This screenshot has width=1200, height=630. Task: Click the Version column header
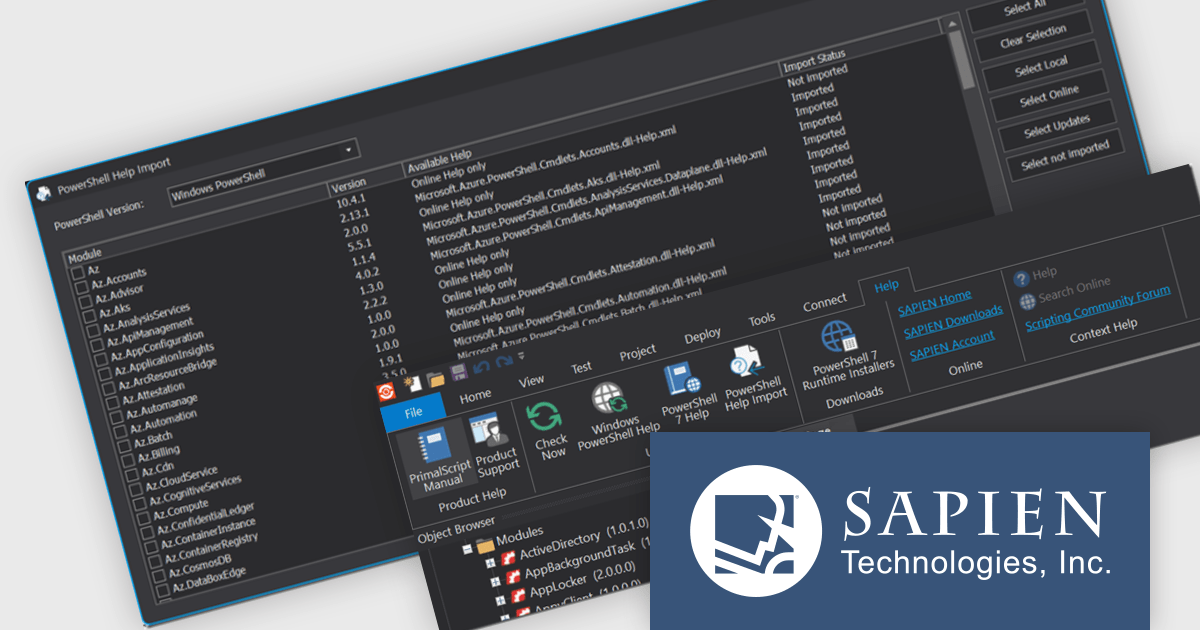coord(349,185)
